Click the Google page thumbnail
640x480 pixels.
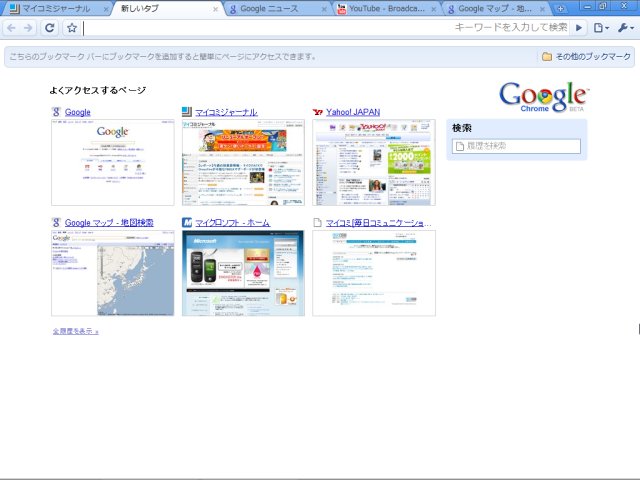click(x=113, y=162)
